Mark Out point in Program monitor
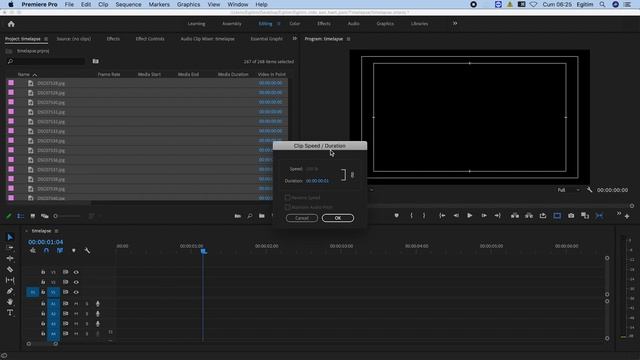This screenshot has height=360, width=640. pos(424,216)
